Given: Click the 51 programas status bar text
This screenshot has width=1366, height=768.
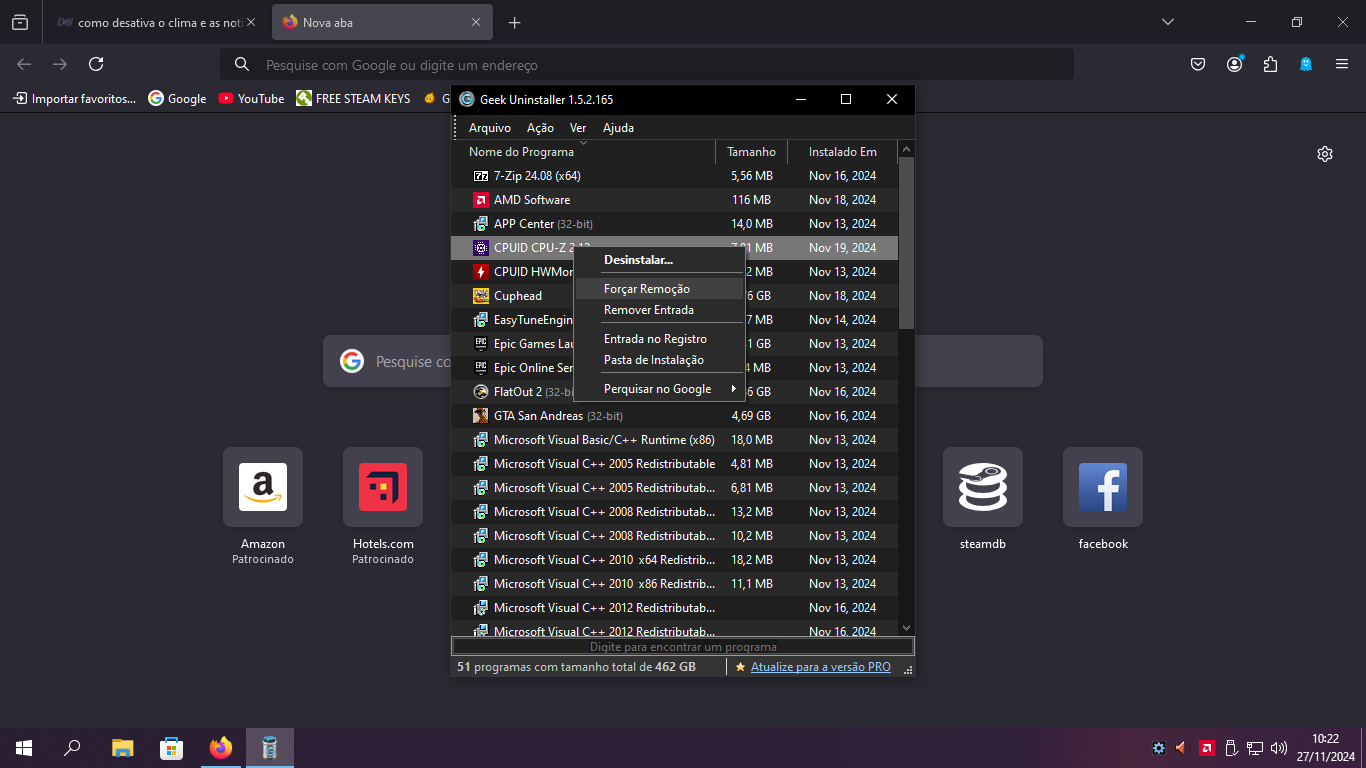Looking at the screenshot, I should tap(576, 667).
